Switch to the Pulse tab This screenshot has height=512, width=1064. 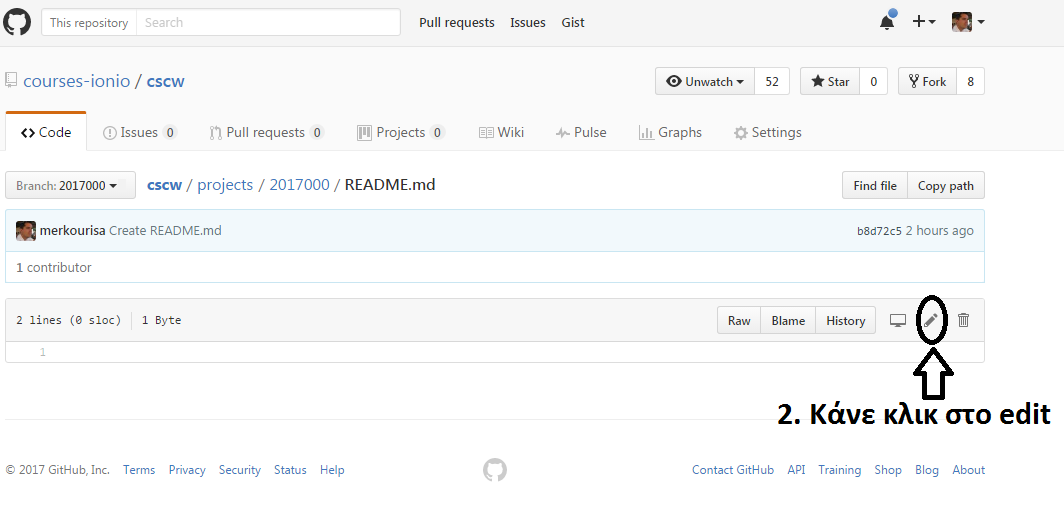coord(581,132)
